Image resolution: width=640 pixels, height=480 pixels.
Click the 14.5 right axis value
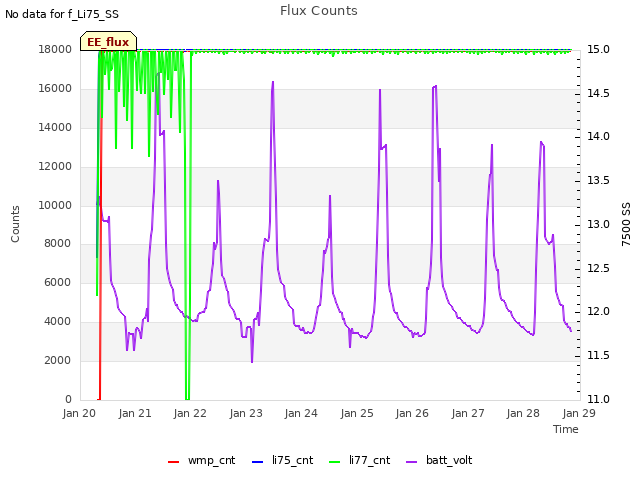click(x=598, y=93)
